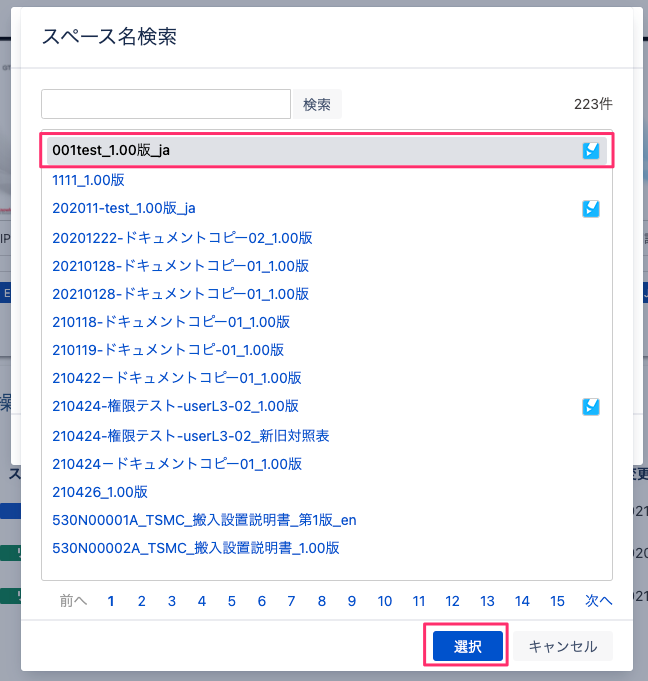This screenshot has width=648, height=681.
Task: Choose 530N00002A_TSMC_搬入設置説明書_1.00版
Action: coord(196,548)
